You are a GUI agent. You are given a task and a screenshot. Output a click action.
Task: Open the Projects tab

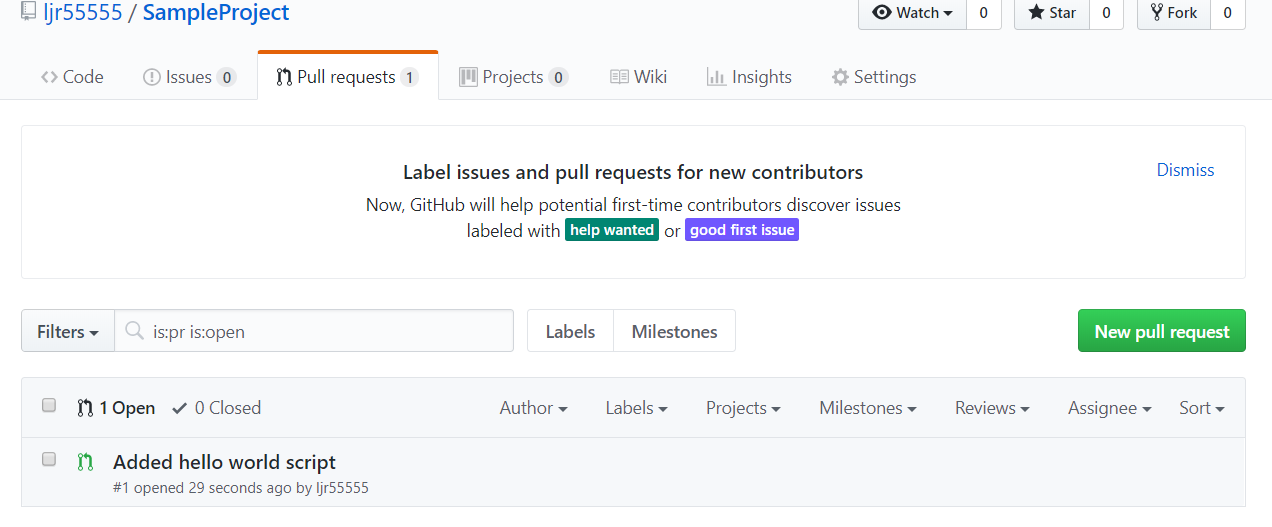pyautogui.click(x=514, y=77)
